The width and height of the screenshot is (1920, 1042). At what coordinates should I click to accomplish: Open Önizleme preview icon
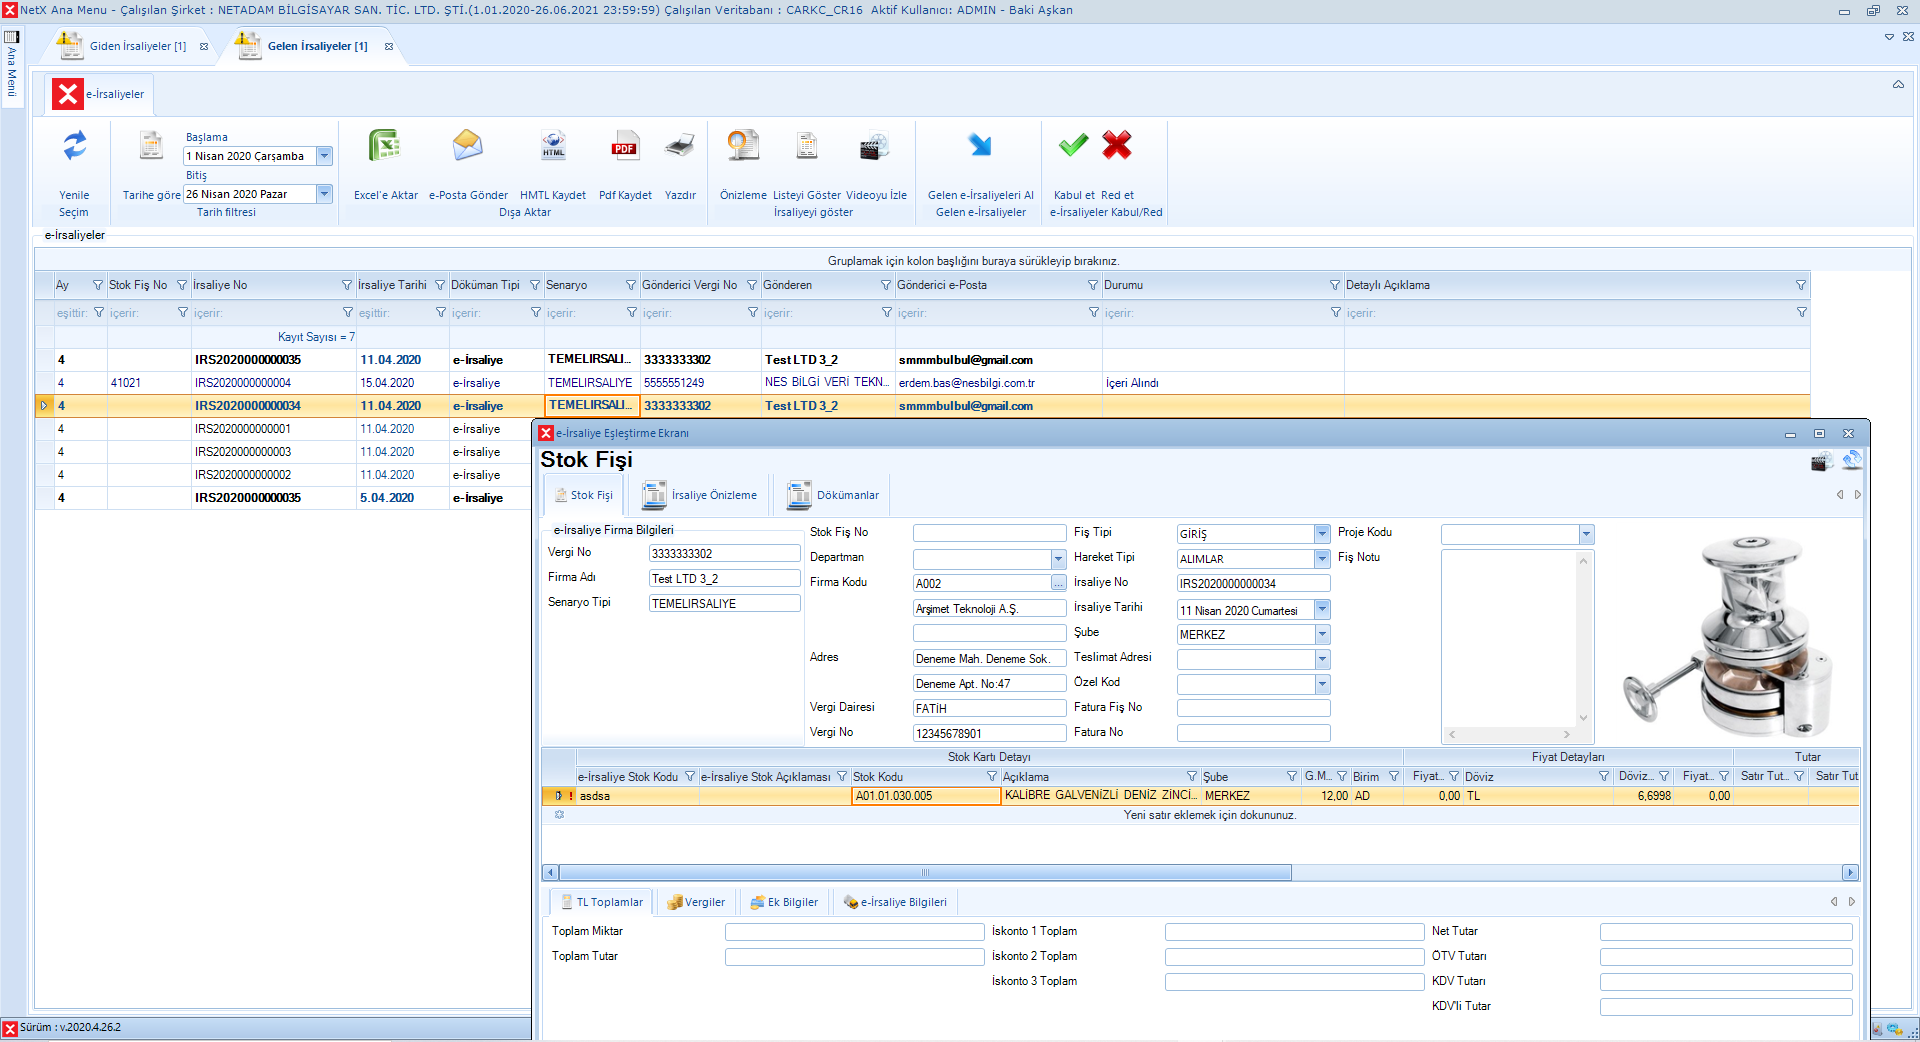tap(743, 147)
